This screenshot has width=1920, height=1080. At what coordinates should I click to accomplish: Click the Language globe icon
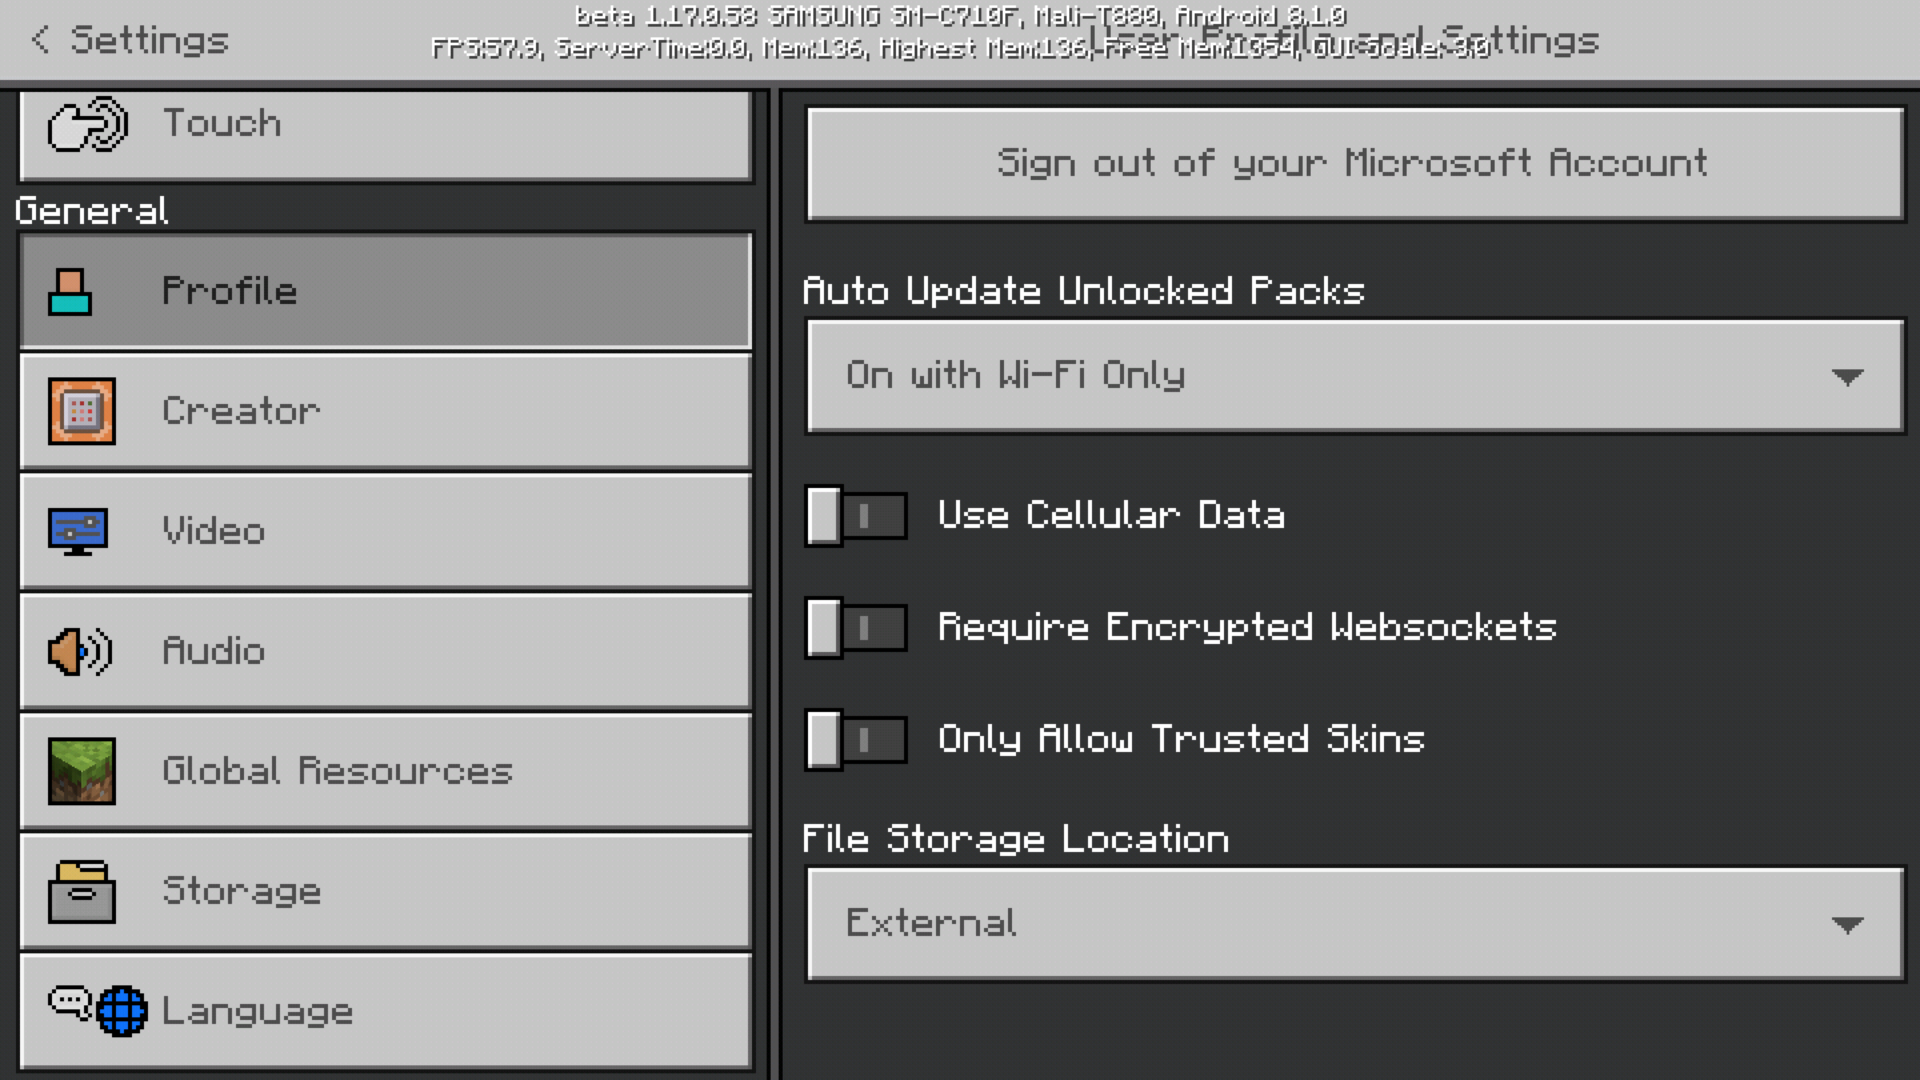tap(122, 1011)
